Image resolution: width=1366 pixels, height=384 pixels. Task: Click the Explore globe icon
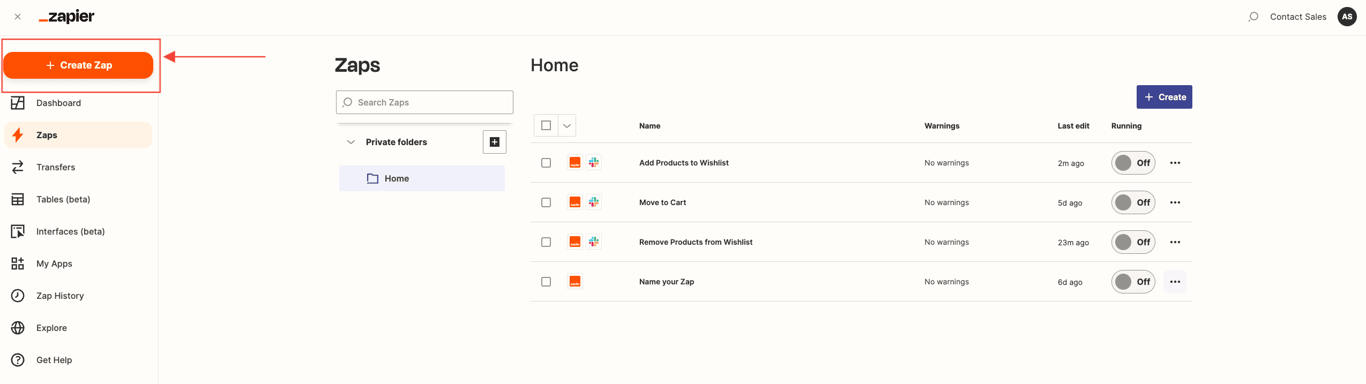pyautogui.click(x=18, y=328)
